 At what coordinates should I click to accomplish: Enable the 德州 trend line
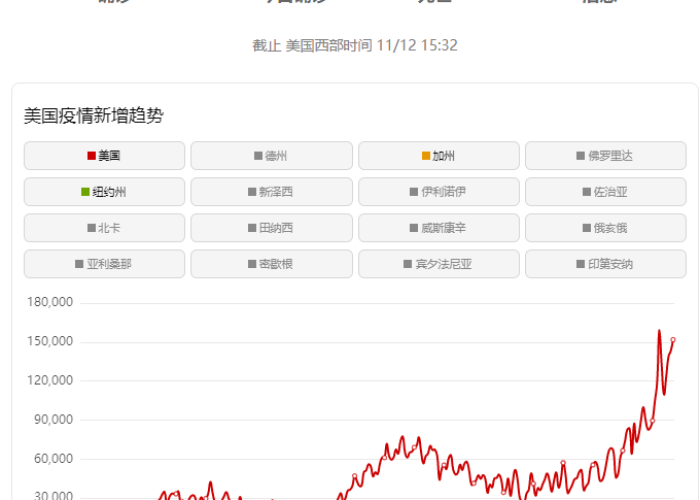[271, 156]
